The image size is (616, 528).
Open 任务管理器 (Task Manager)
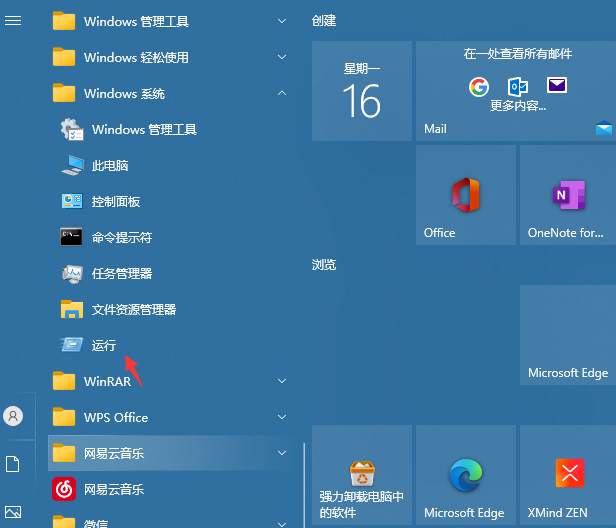tap(120, 273)
